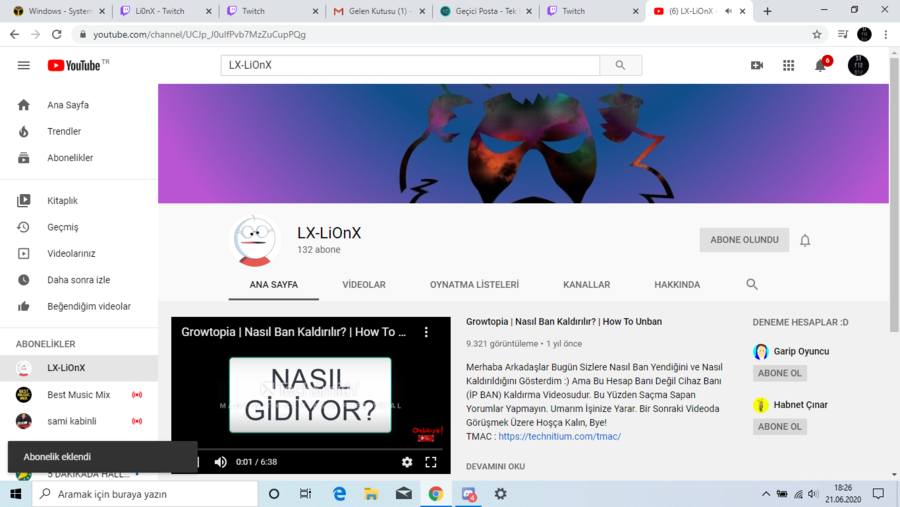
Task: Reload the browser page
Action: click(x=56, y=34)
